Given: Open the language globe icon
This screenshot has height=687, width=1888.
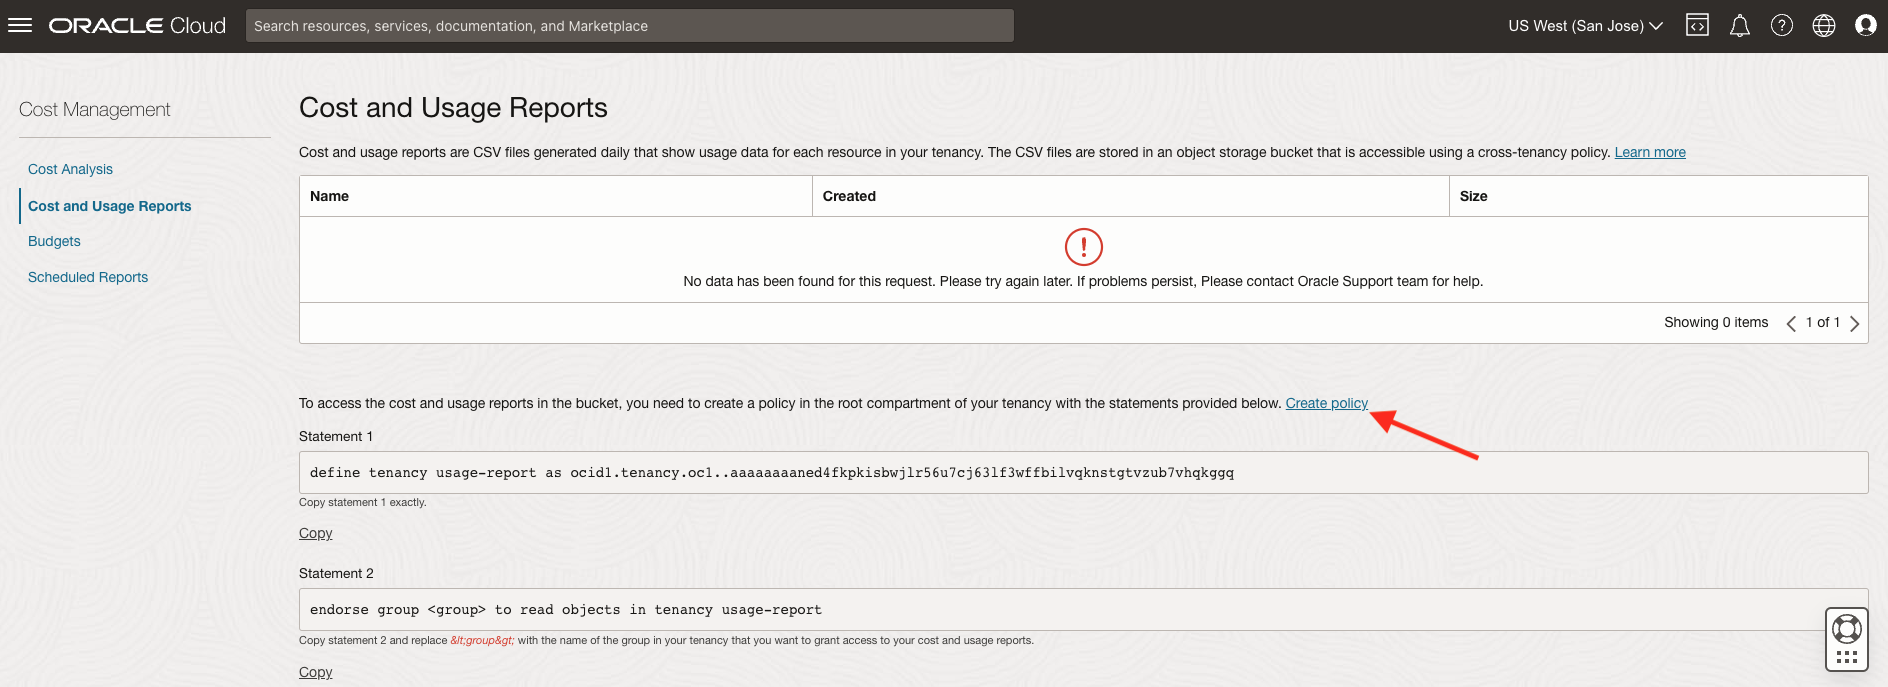Looking at the screenshot, I should tap(1824, 26).
